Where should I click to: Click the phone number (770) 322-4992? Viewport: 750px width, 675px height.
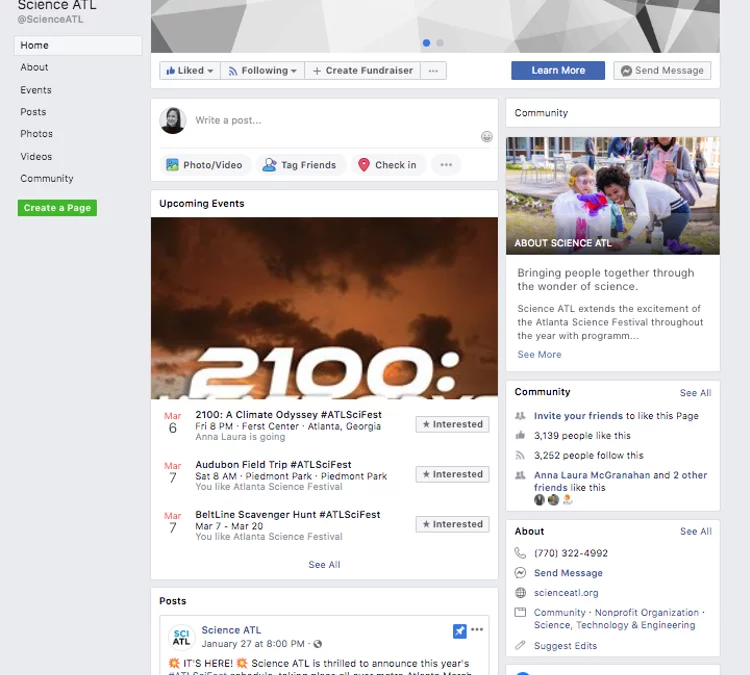click(571, 553)
